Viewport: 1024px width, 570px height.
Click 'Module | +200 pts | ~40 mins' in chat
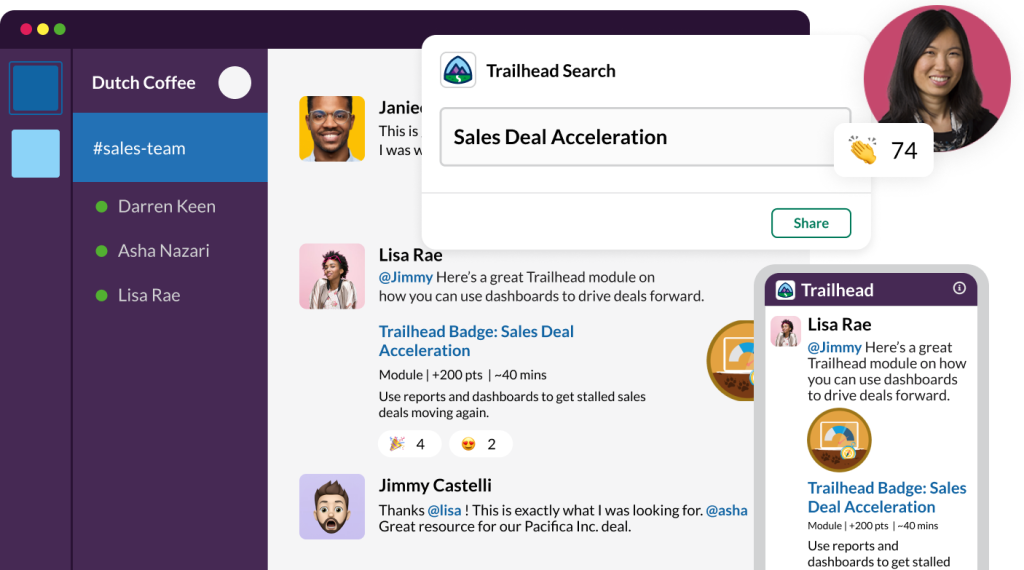[462, 375]
